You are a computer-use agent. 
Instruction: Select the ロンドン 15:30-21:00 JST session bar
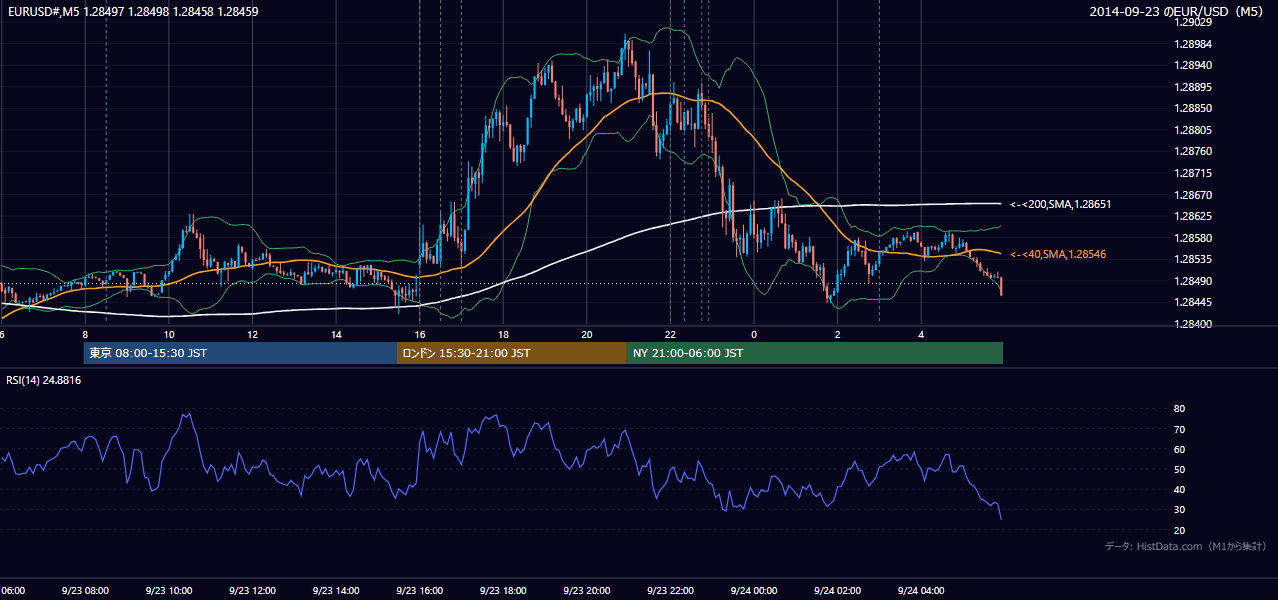[x=512, y=353]
